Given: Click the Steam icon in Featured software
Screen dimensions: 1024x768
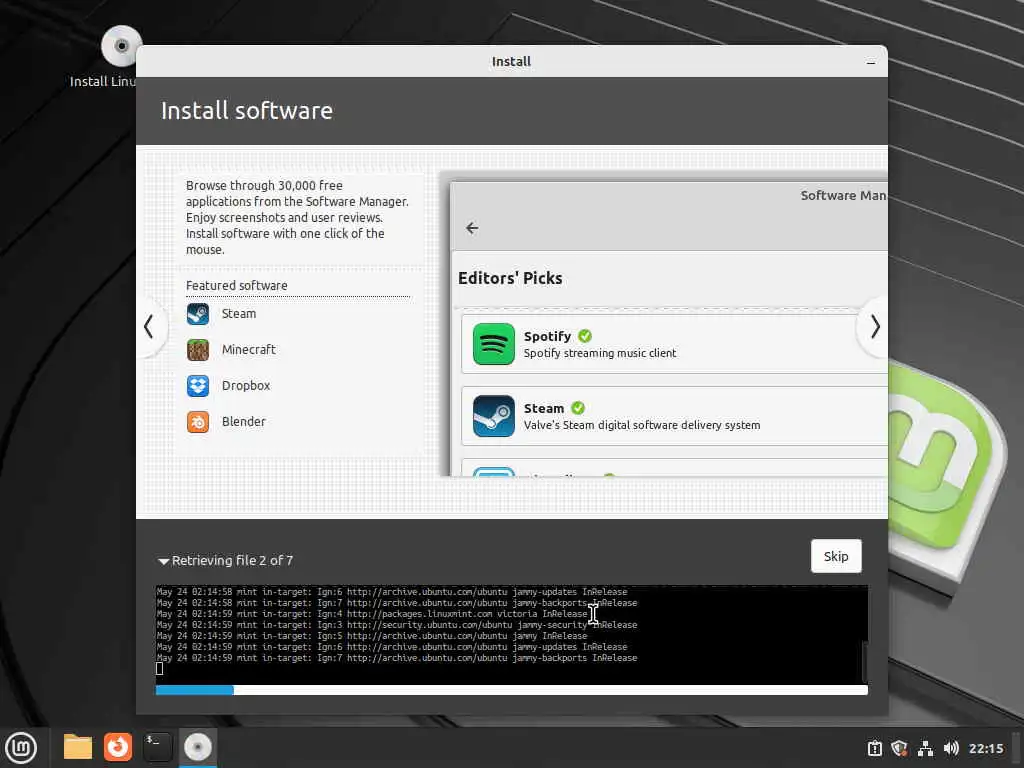Looking at the screenshot, I should [198, 314].
